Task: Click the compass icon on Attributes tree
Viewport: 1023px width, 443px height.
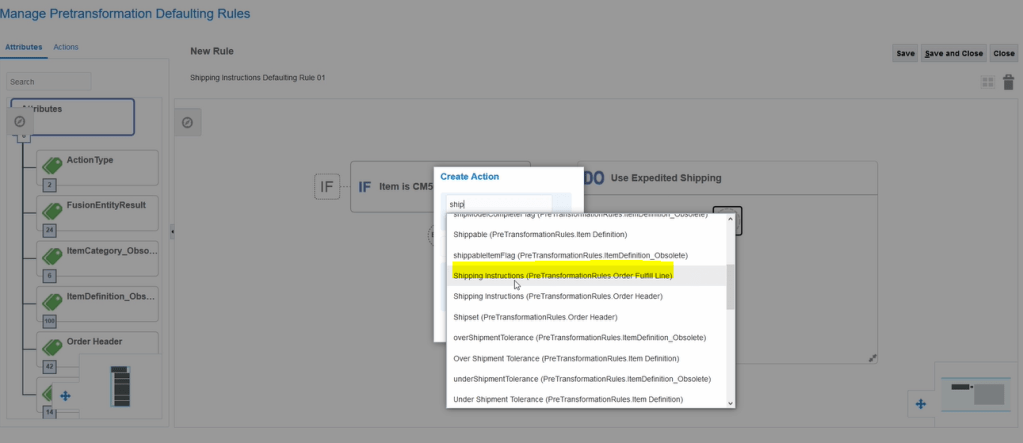Action: (x=20, y=121)
